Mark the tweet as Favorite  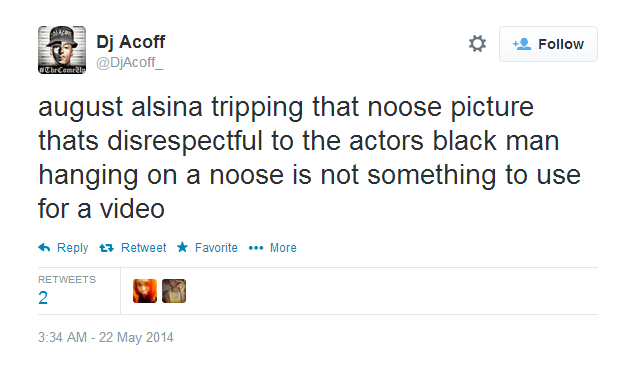216,247
